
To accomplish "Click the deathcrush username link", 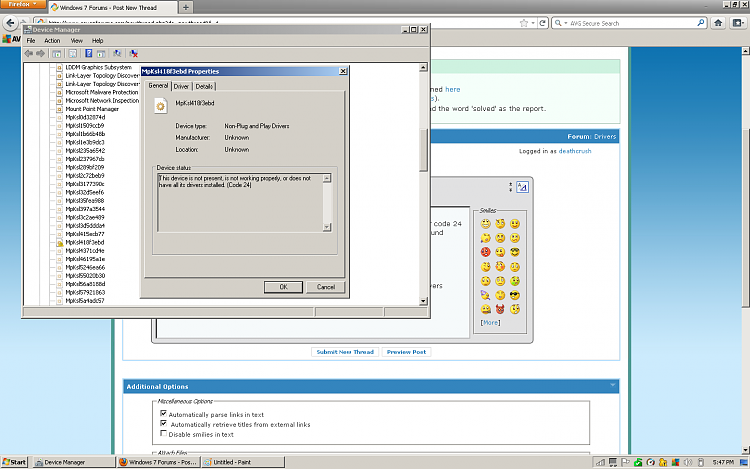I will 575,151.
